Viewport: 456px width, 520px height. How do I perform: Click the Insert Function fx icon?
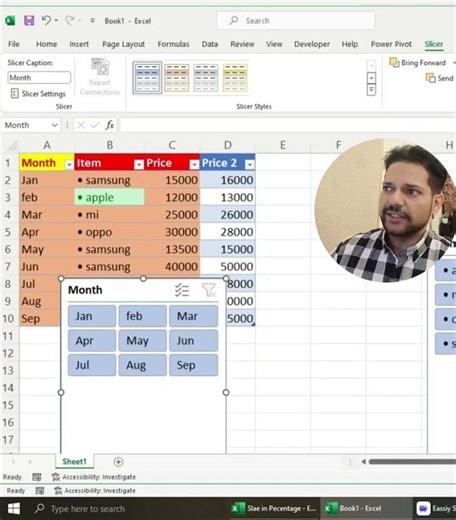(110, 125)
